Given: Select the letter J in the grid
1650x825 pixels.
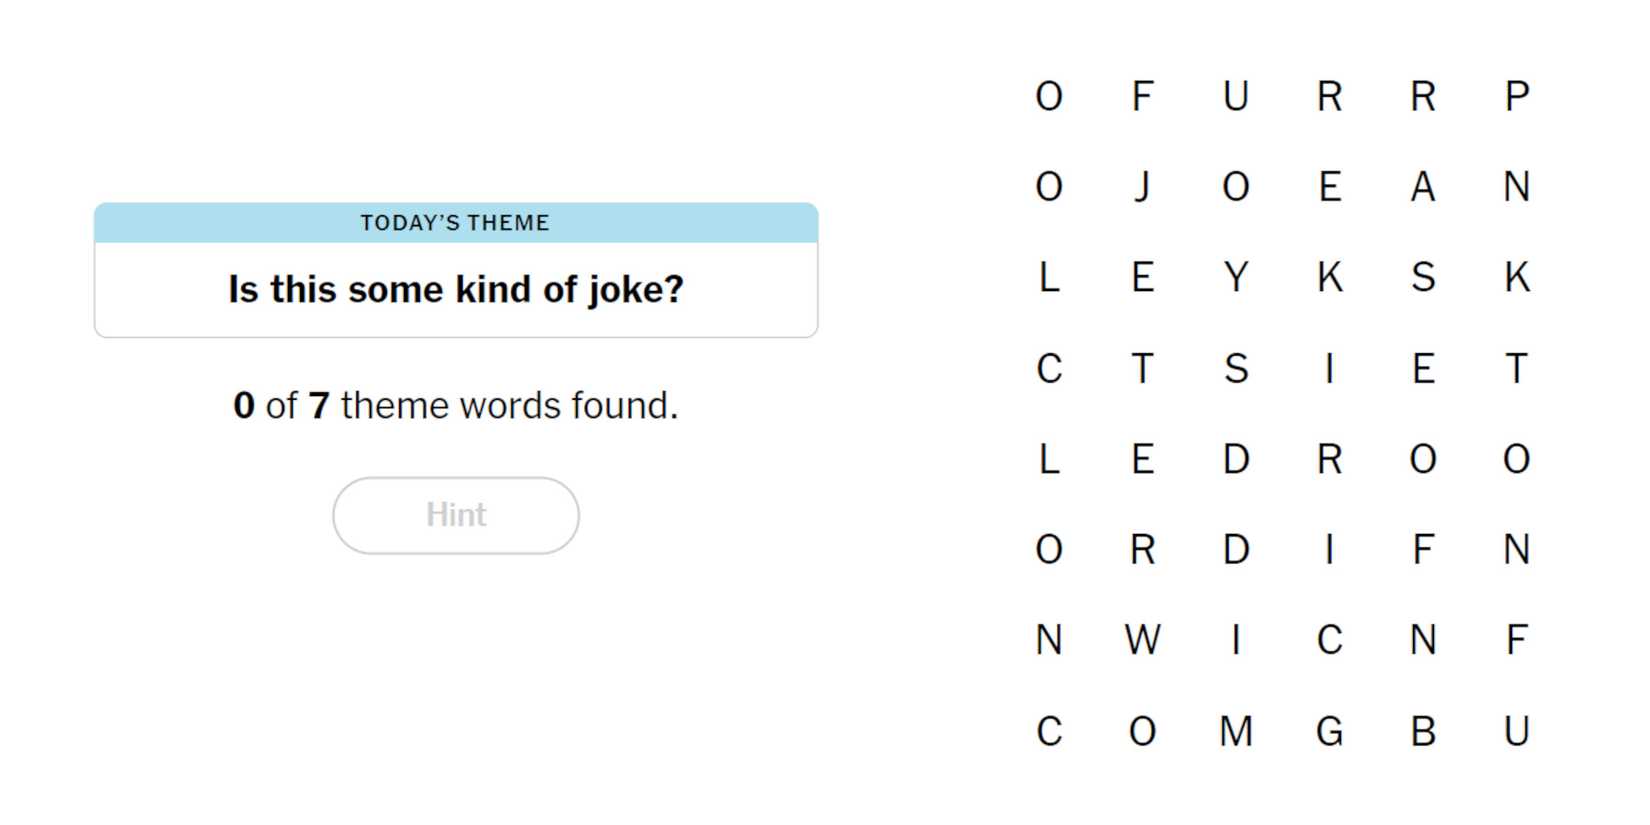Looking at the screenshot, I should [x=1142, y=187].
